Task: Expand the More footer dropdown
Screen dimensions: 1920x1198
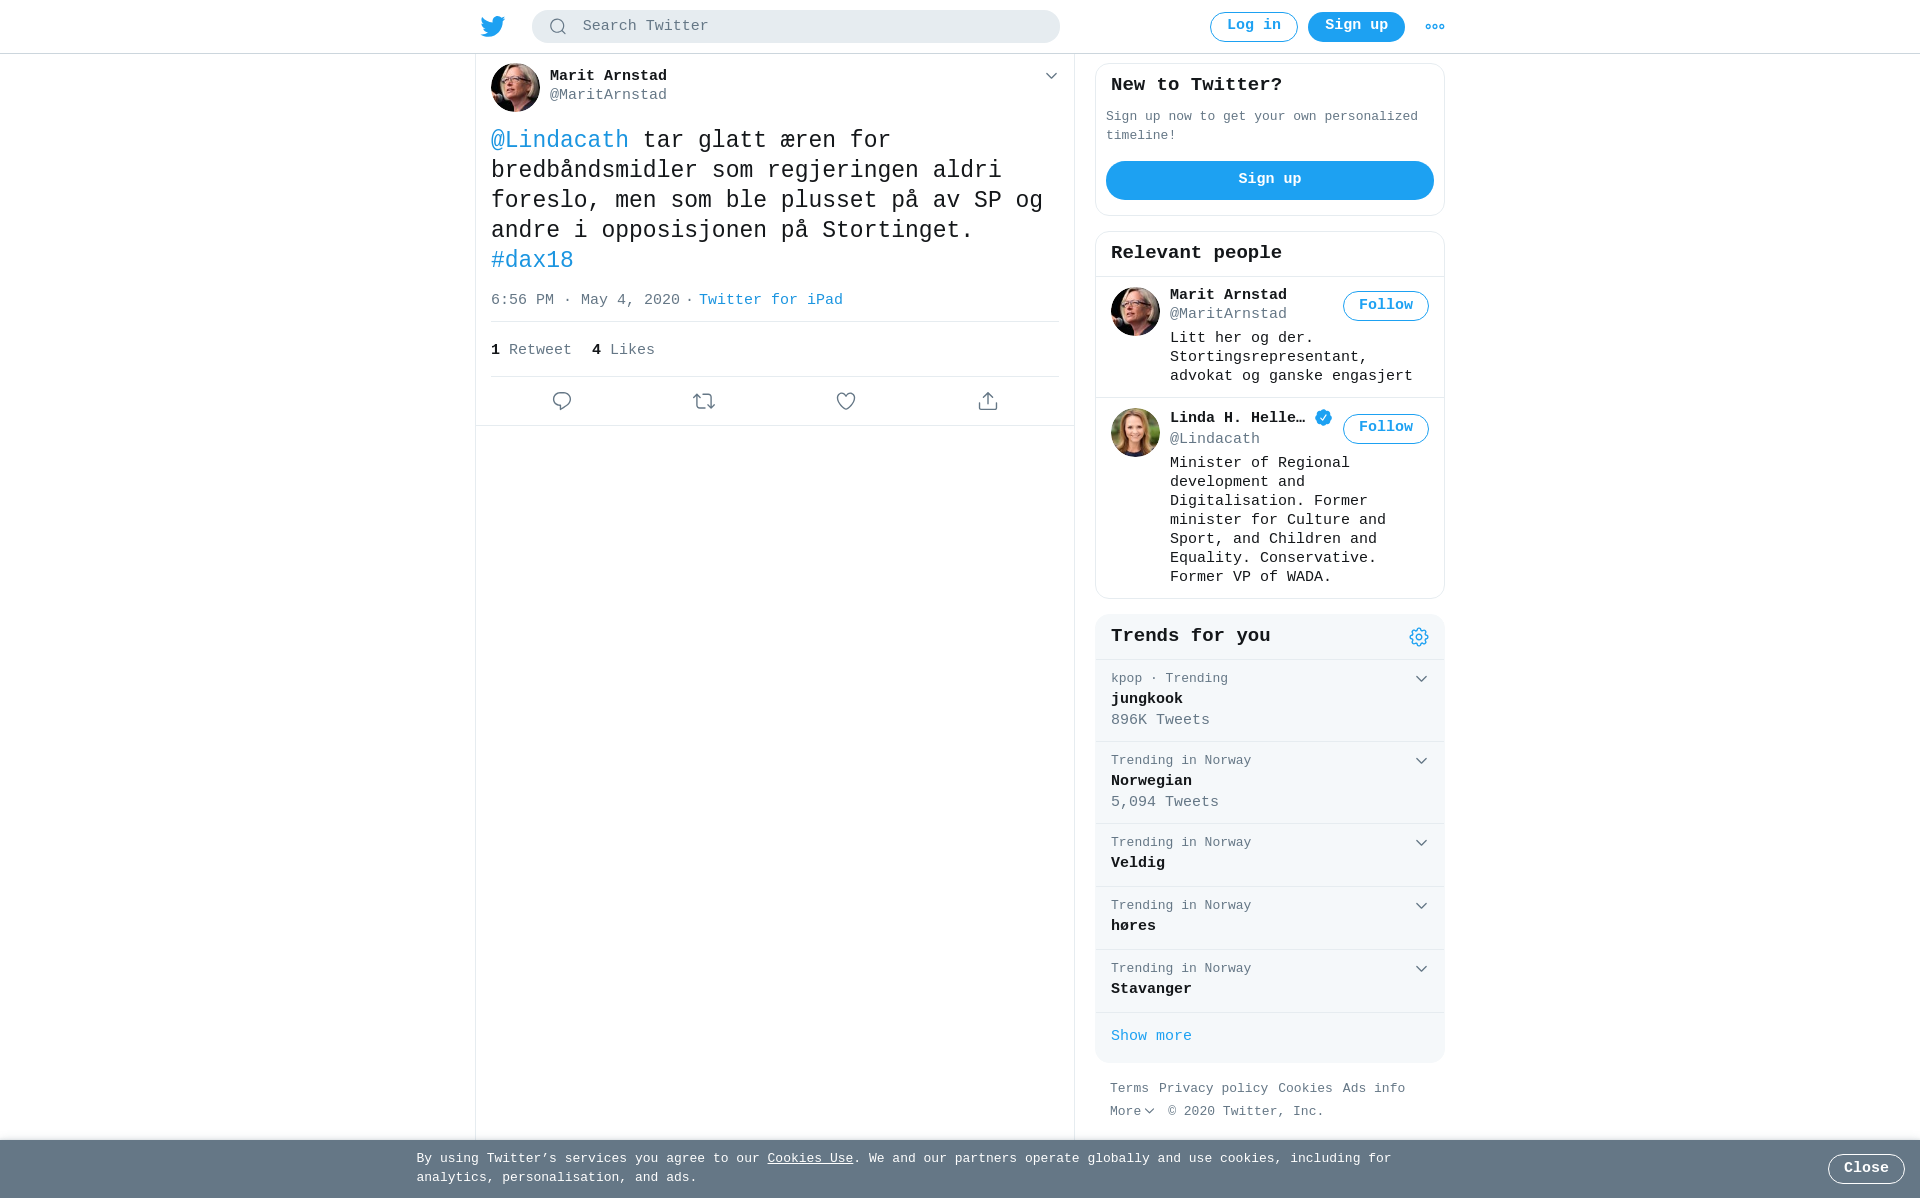Action: 1132,1112
